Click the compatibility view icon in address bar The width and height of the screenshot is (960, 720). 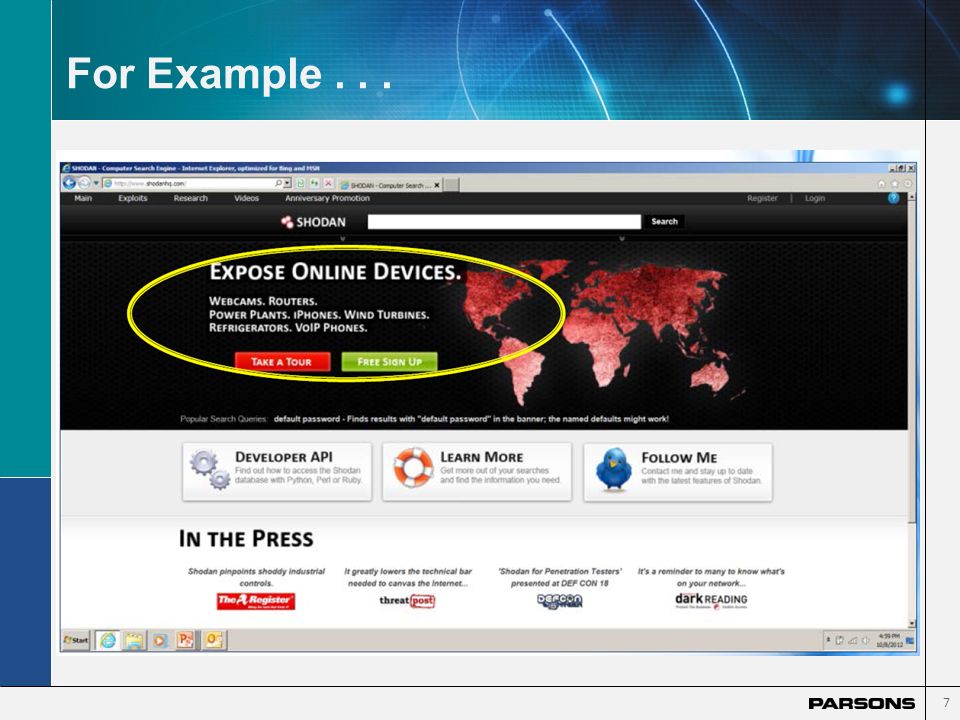point(301,183)
